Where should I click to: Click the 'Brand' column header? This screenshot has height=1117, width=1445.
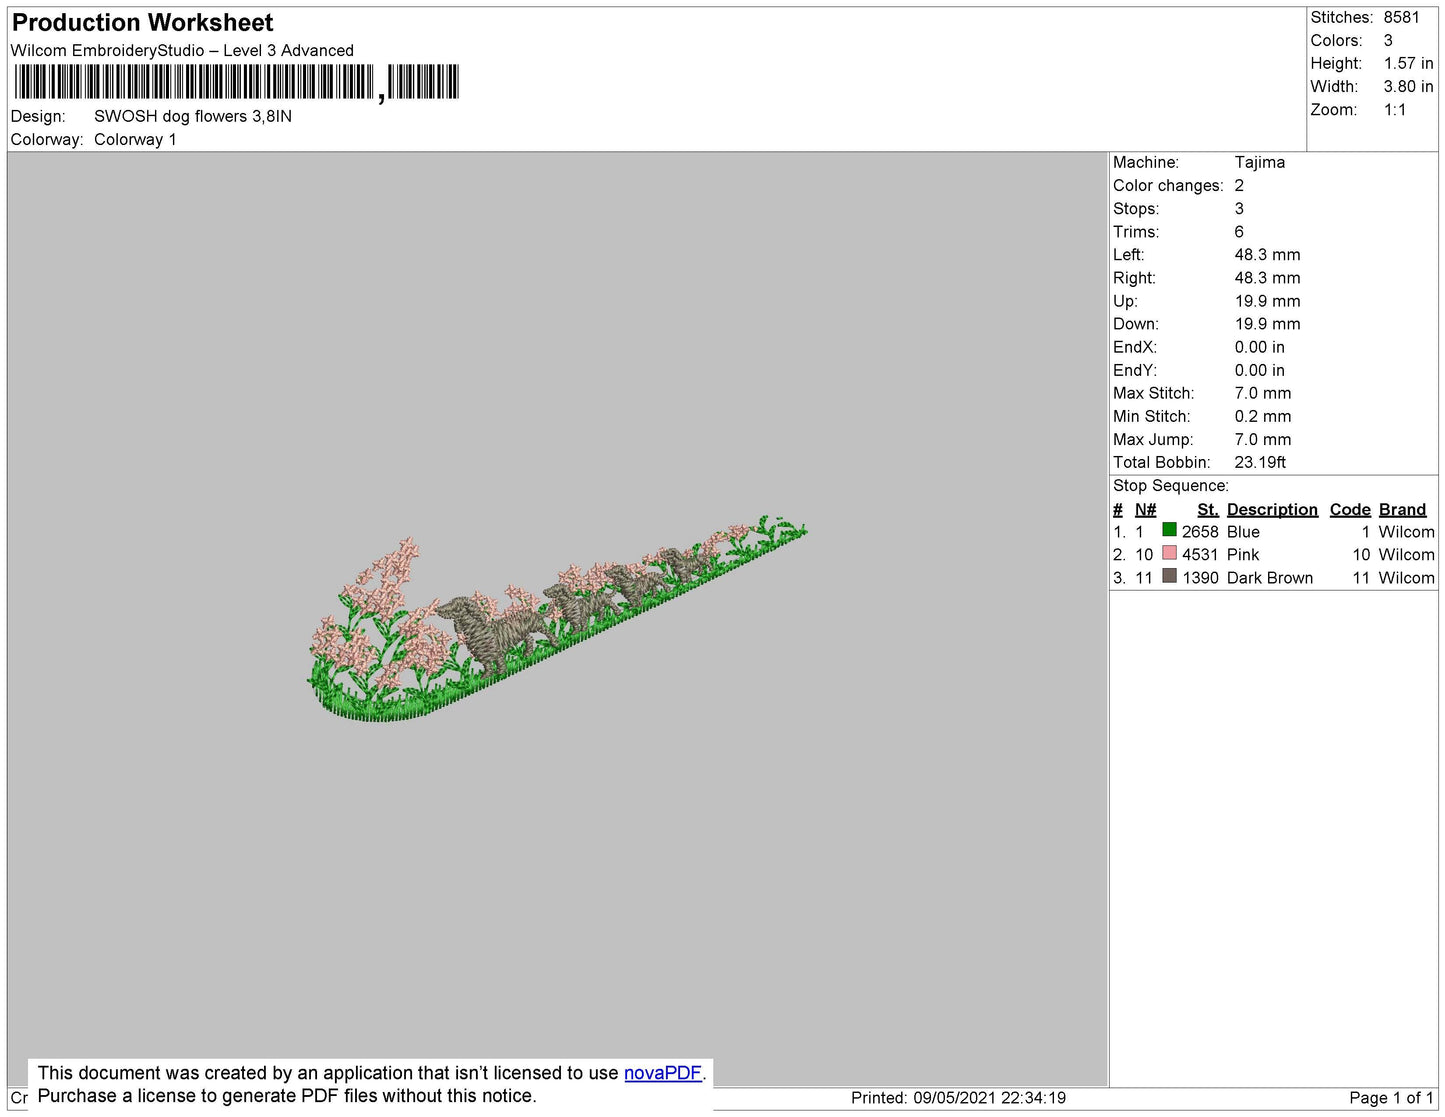point(1402,509)
